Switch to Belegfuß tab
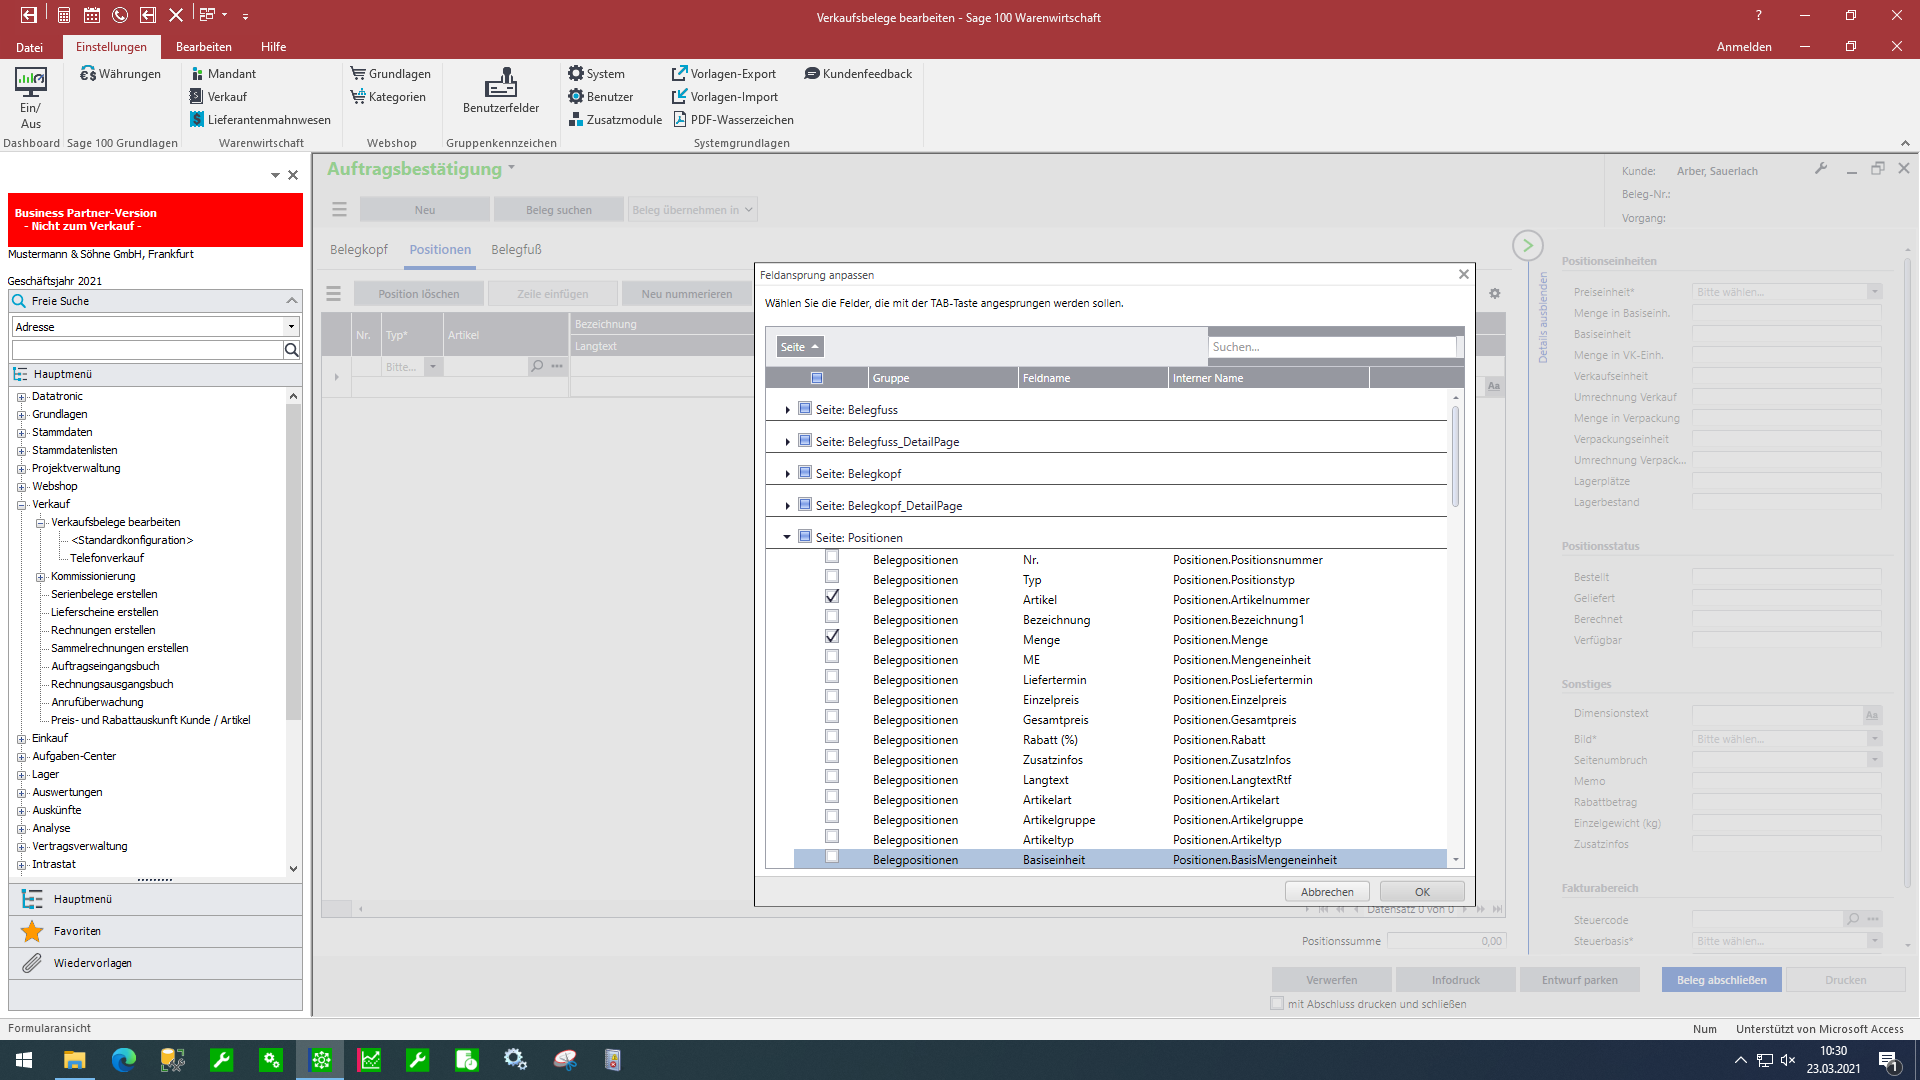Screen dimensions: 1920x1080 pos(516,250)
